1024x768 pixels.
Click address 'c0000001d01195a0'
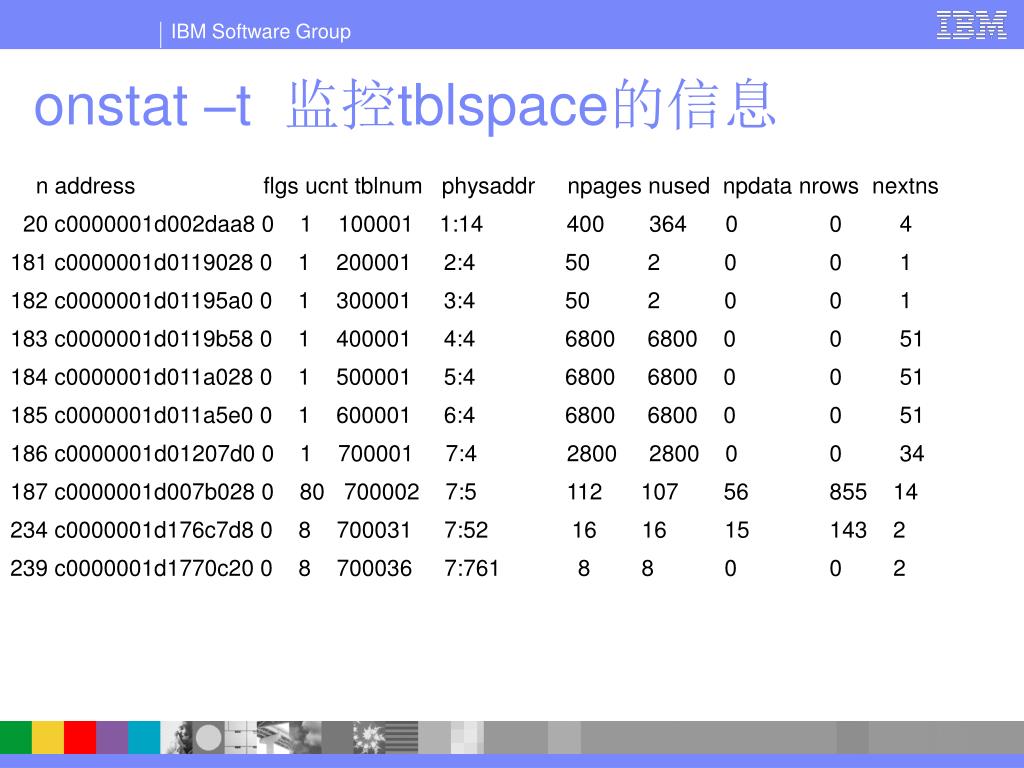[153, 301]
